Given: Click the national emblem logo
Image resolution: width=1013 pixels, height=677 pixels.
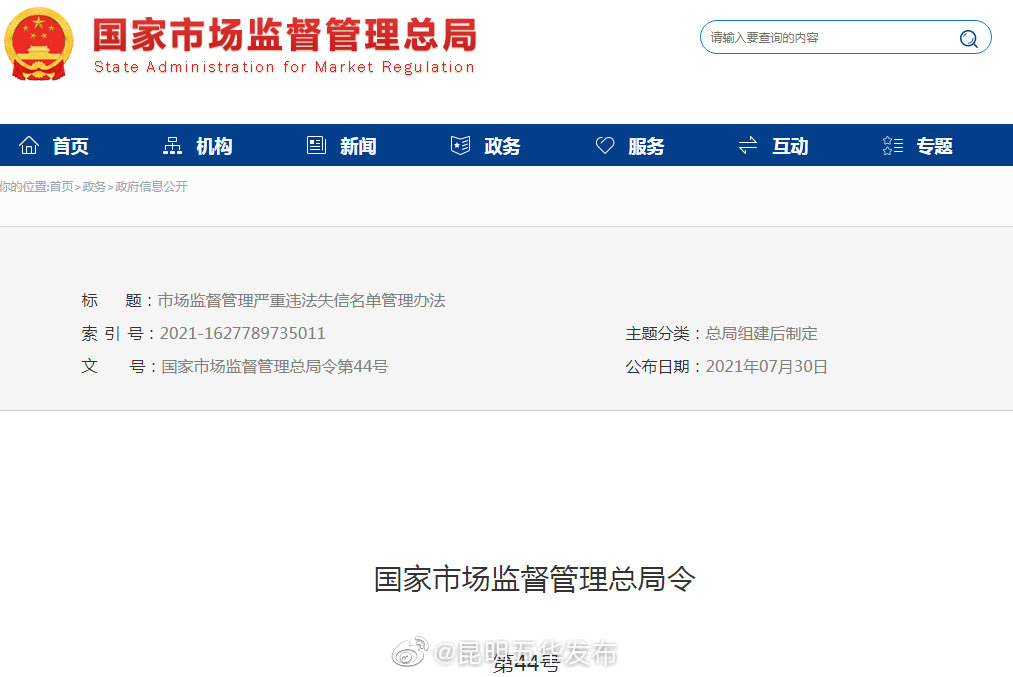Looking at the screenshot, I should click(x=38, y=44).
